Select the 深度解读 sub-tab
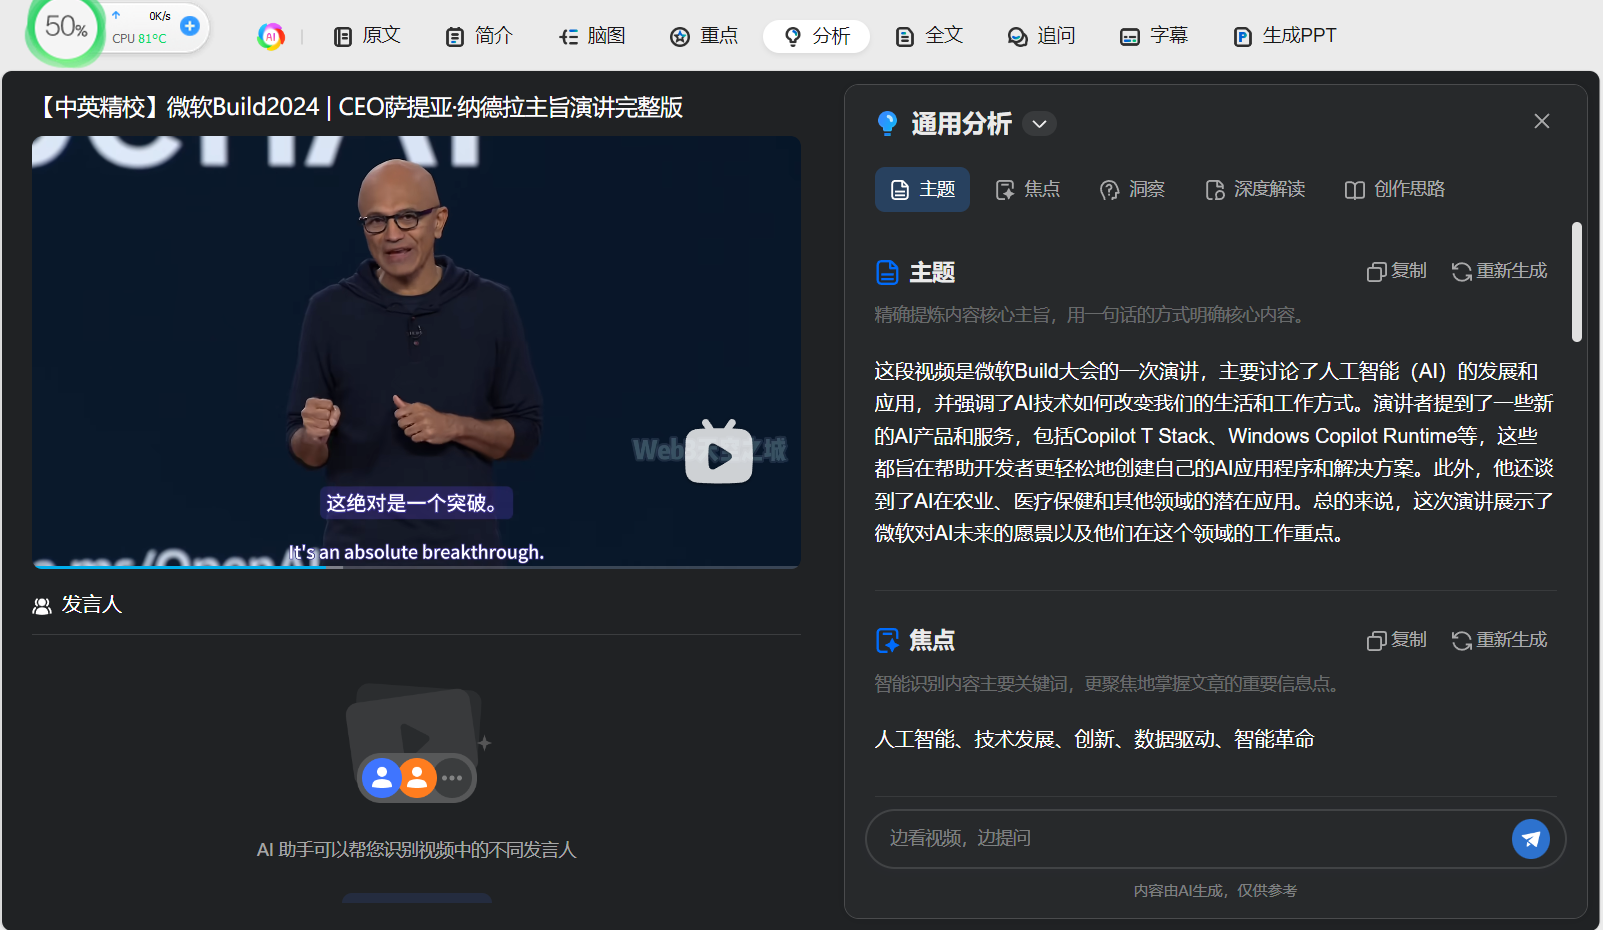The width and height of the screenshot is (1603, 930). 1255,189
